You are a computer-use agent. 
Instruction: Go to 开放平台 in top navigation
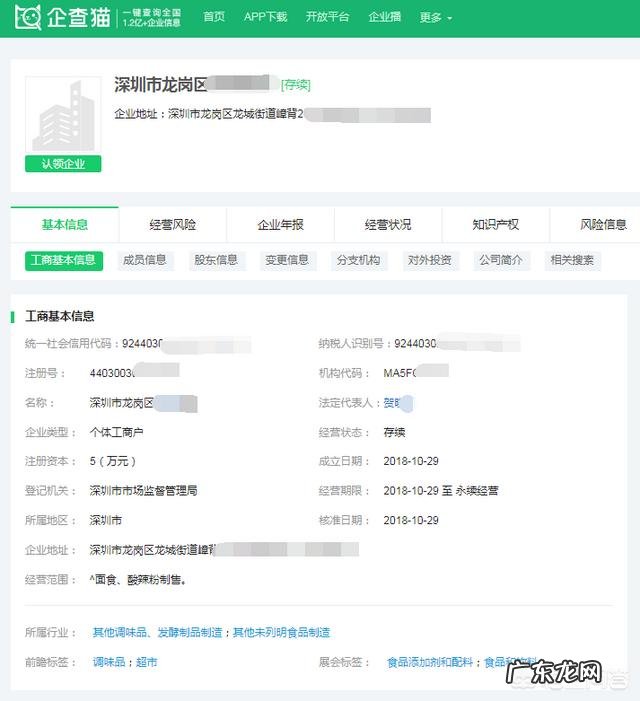[x=327, y=17]
